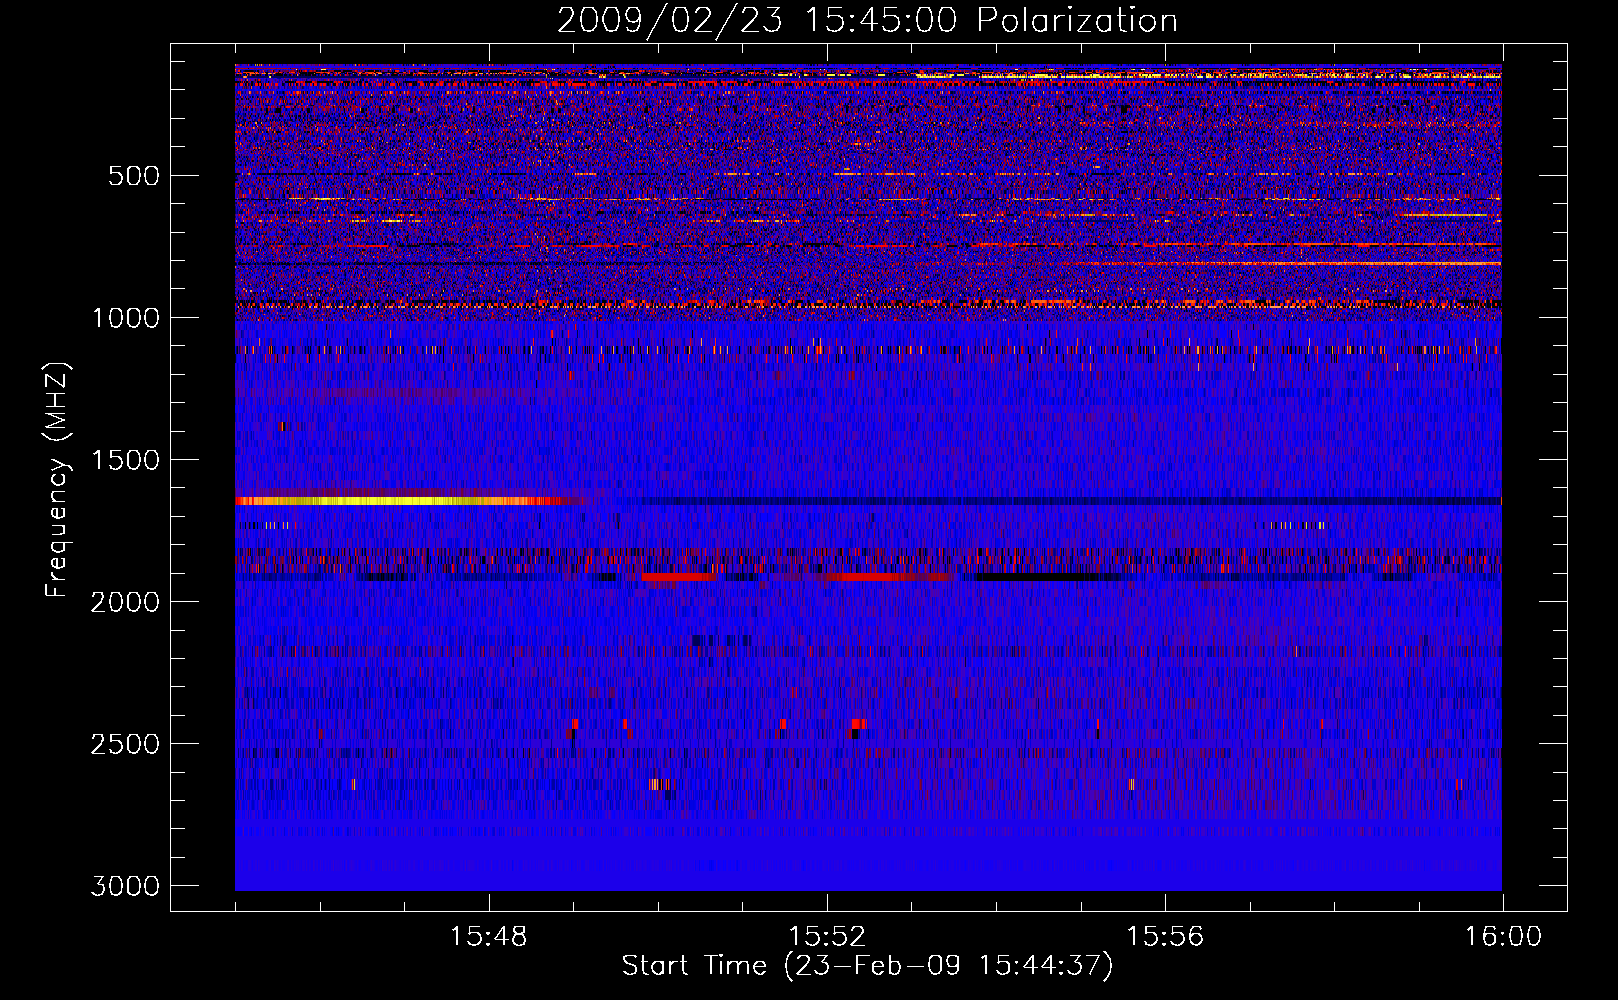1618x1000 pixels.
Task: Click the 15:48 time tick label
Action: [x=488, y=937]
